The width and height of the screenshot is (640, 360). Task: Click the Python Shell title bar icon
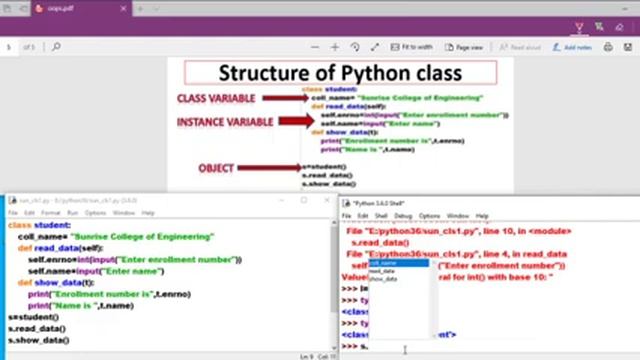pyautogui.click(x=347, y=203)
